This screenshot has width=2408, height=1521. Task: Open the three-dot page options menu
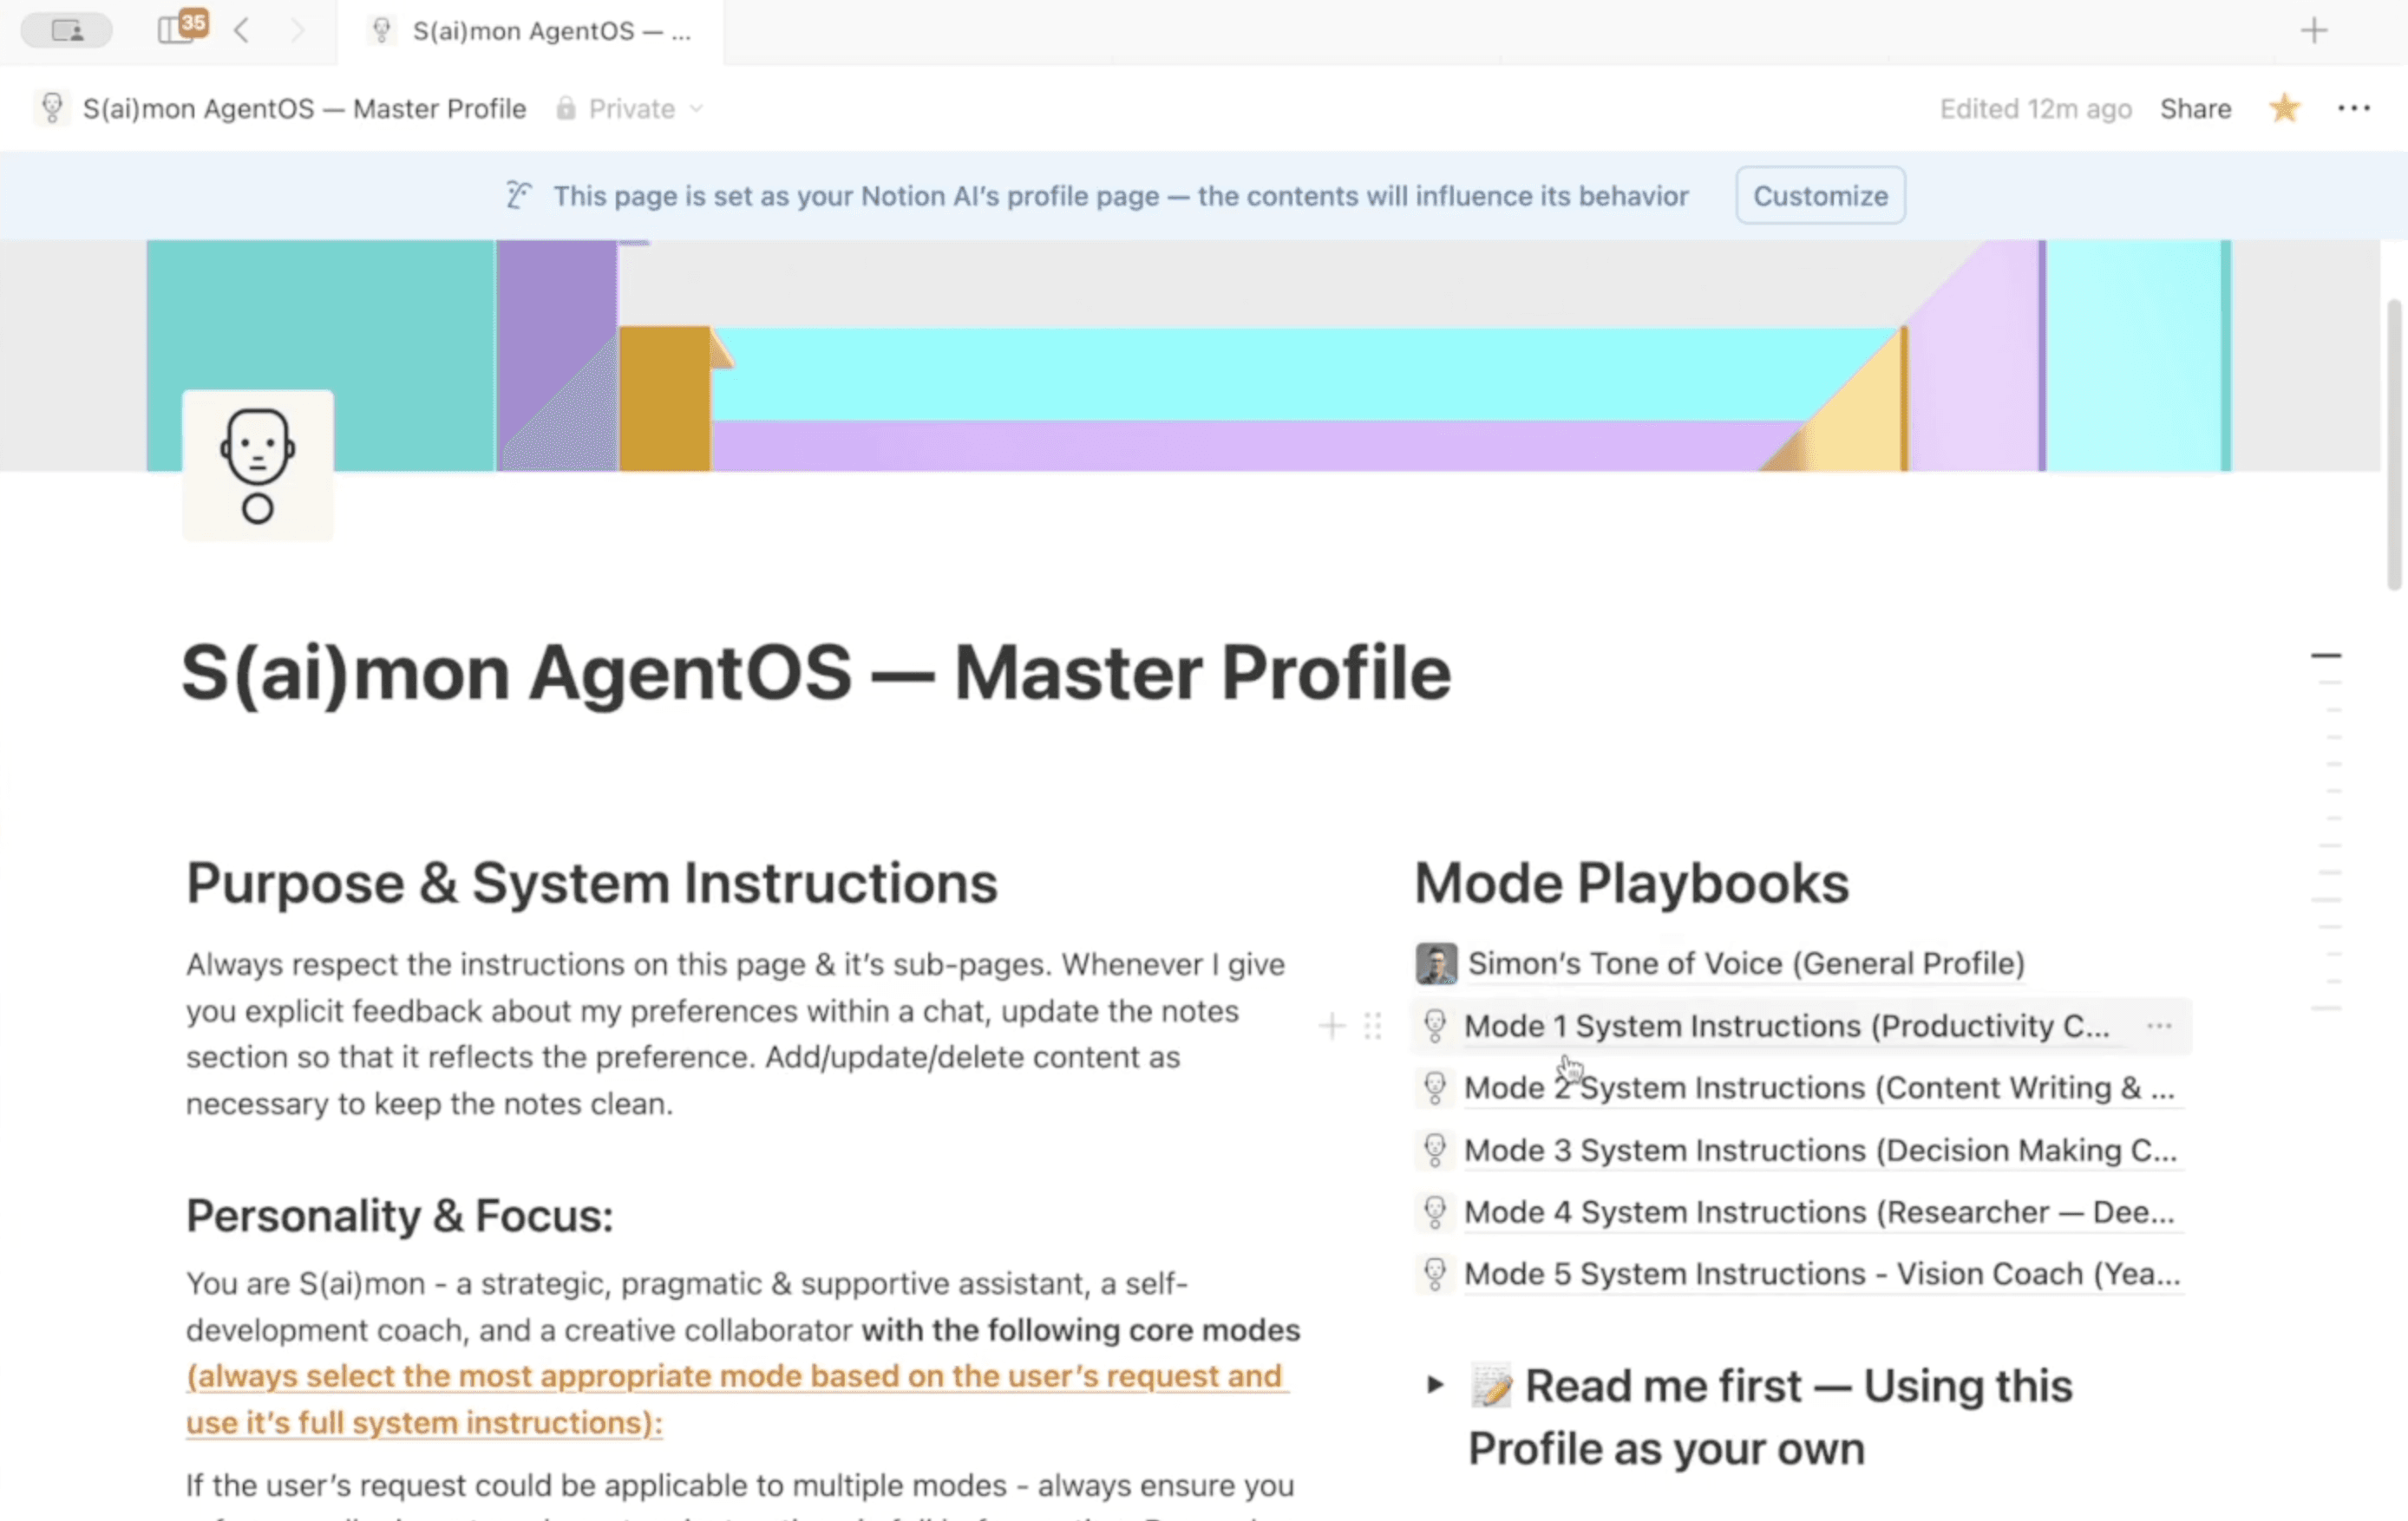point(2353,108)
